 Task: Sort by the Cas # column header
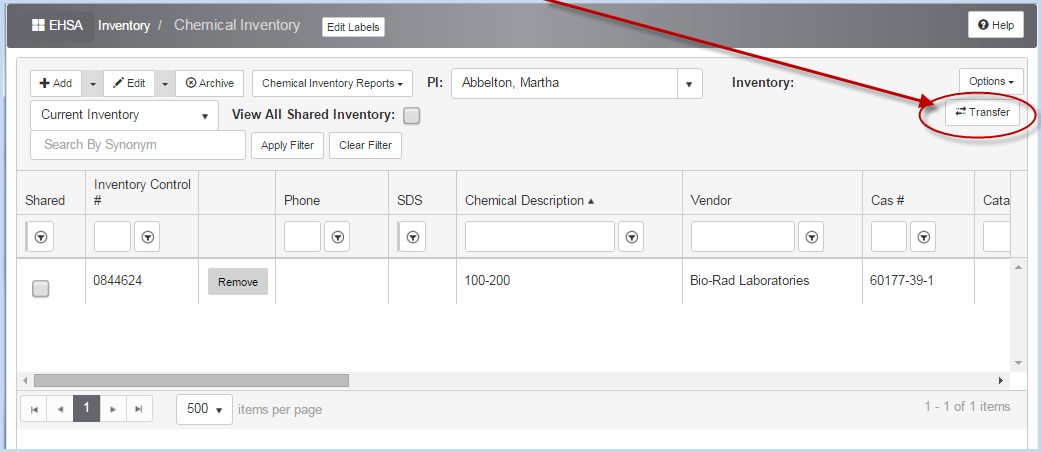pos(887,200)
